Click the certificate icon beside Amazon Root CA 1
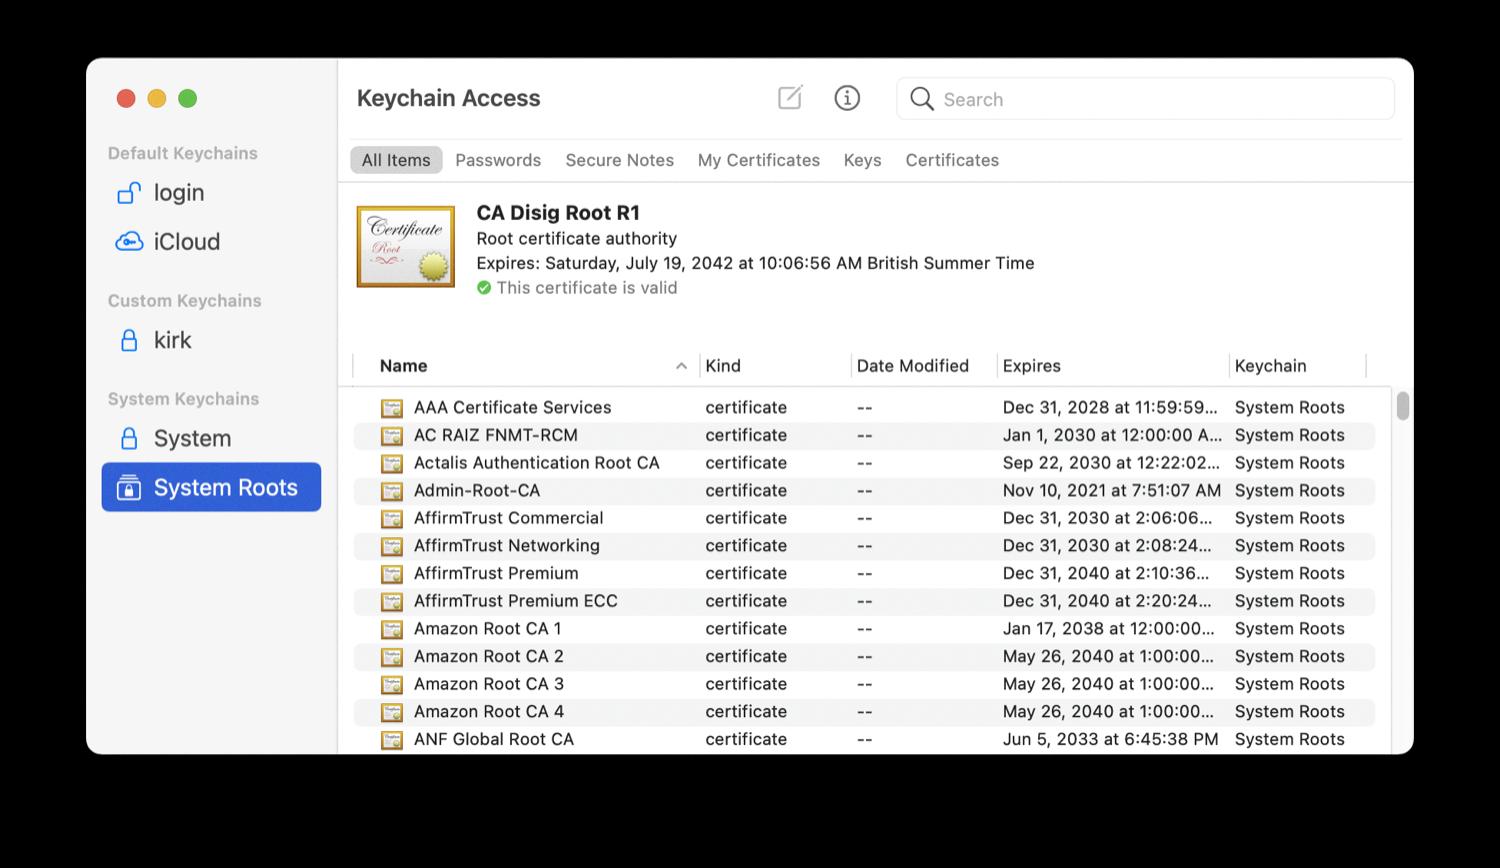Screen dimensions: 1500x868 393,628
